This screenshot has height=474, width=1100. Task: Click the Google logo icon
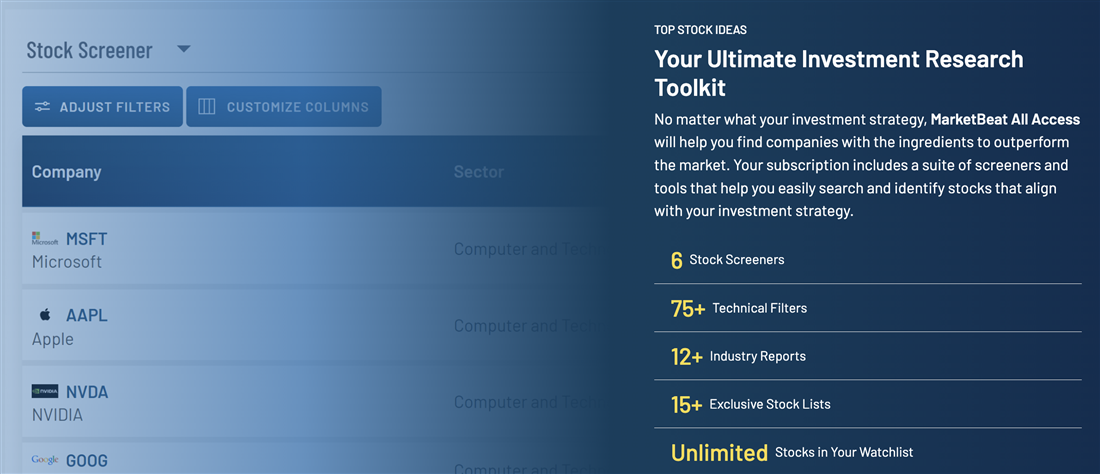[x=45, y=460]
